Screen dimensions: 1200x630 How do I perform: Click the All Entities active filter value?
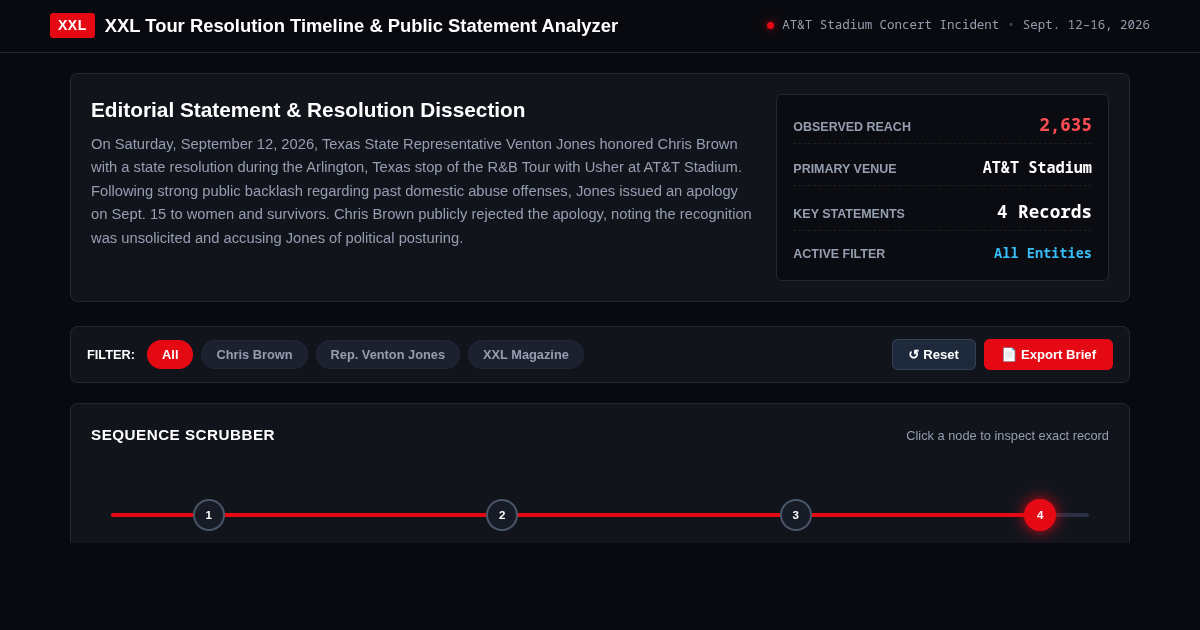(1043, 253)
